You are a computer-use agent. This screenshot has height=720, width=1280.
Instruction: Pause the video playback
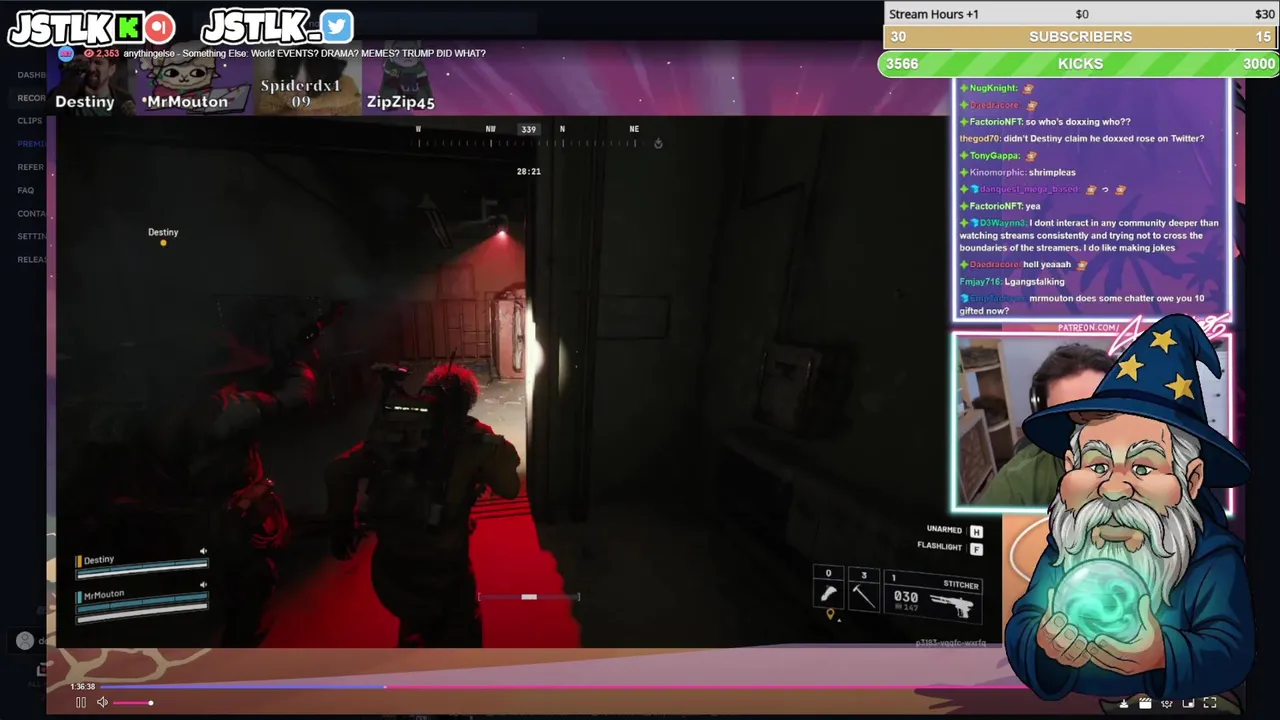click(x=81, y=702)
